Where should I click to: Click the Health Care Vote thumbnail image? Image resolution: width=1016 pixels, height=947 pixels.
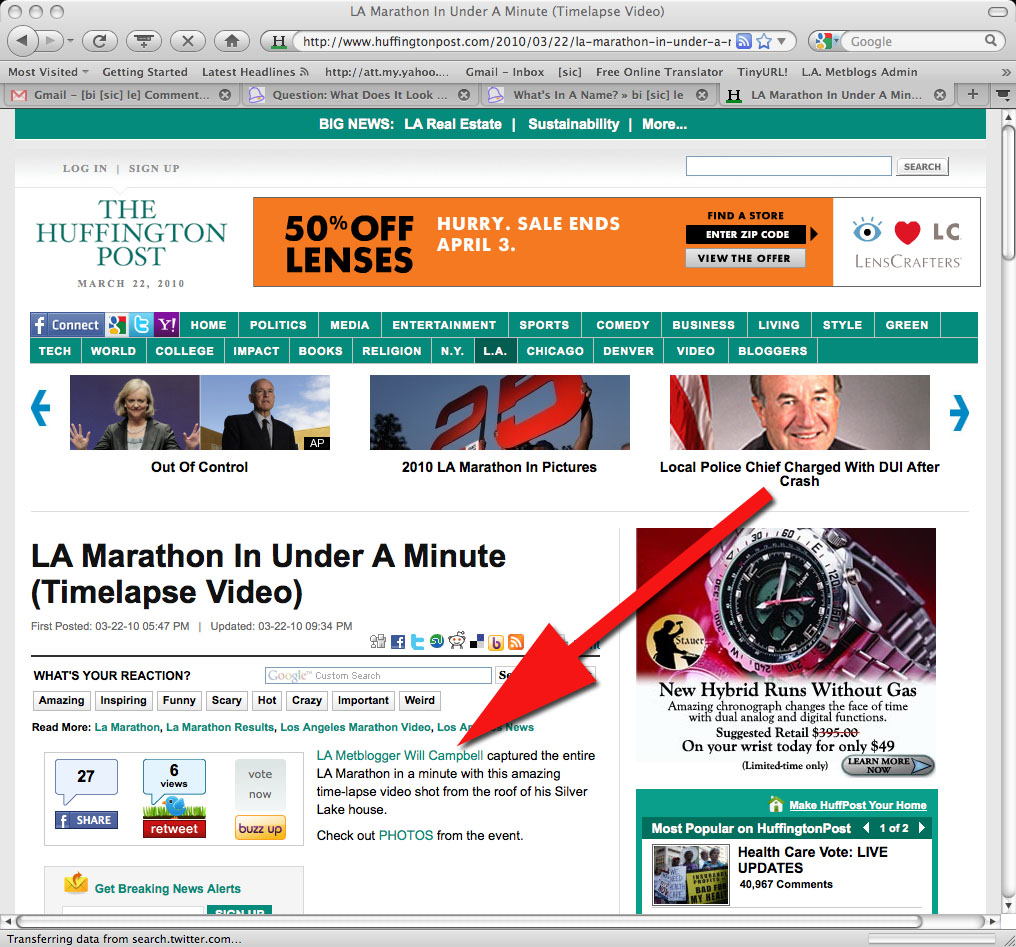(x=691, y=874)
